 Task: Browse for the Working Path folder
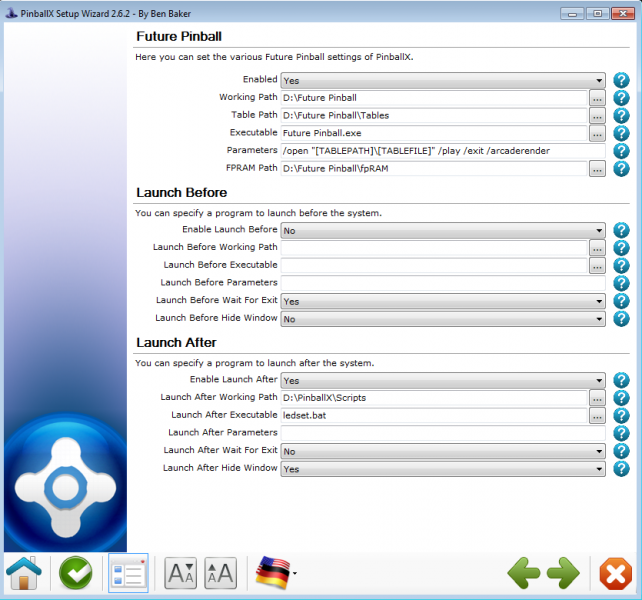click(x=597, y=98)
